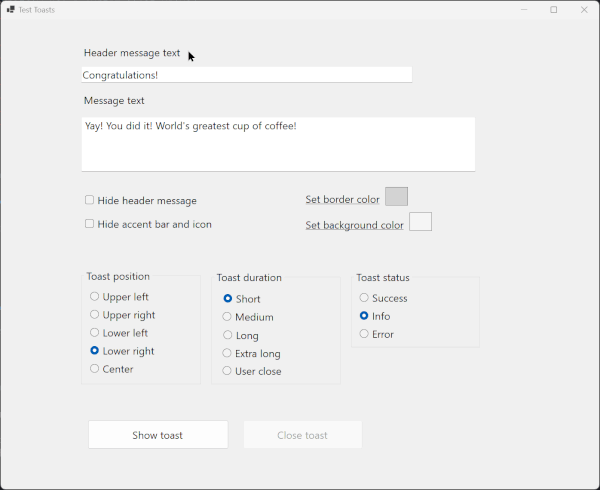Screen dimensions: 600x490
Task: Select Lower left toast position
Action: click(95, 333)
